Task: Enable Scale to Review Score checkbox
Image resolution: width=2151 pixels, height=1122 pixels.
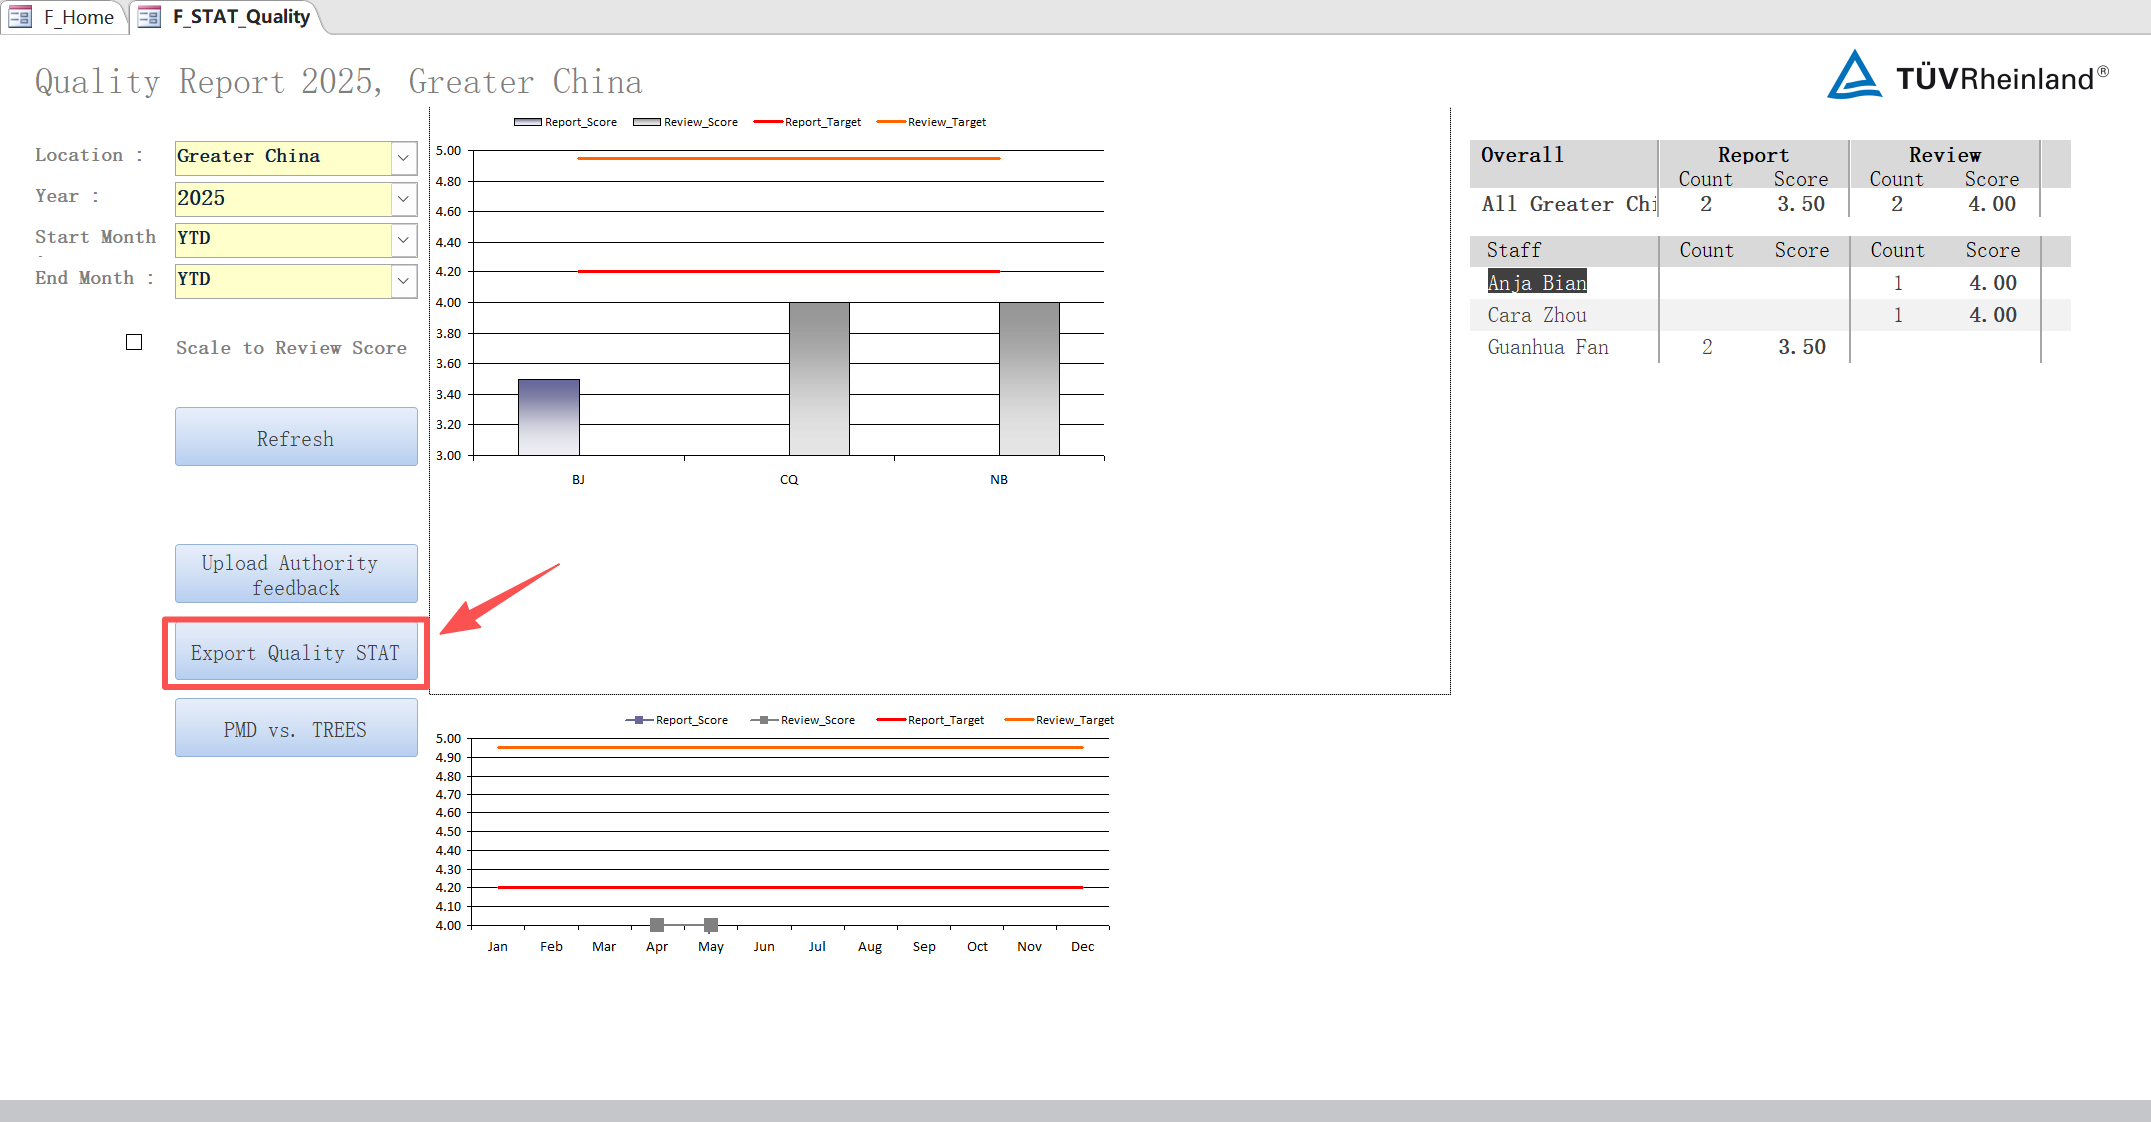Action: click(134, 342)
